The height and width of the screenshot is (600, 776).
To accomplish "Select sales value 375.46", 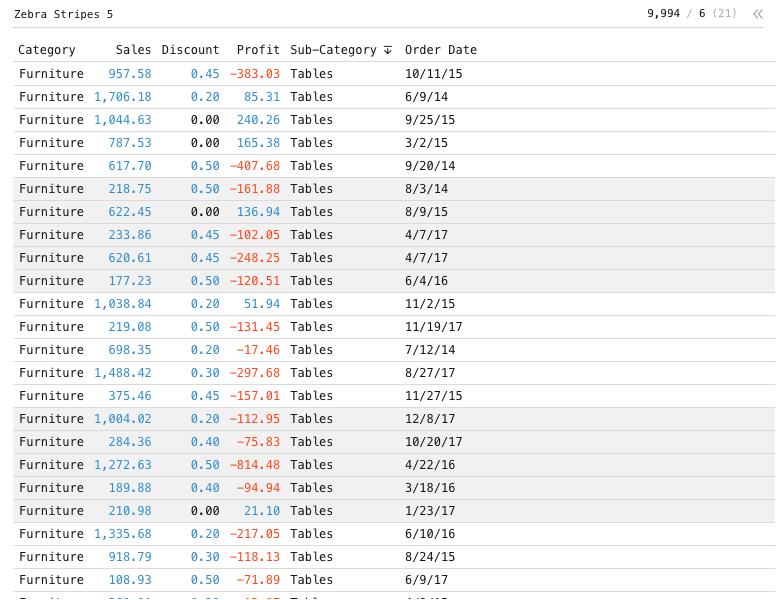I will 130,396.
